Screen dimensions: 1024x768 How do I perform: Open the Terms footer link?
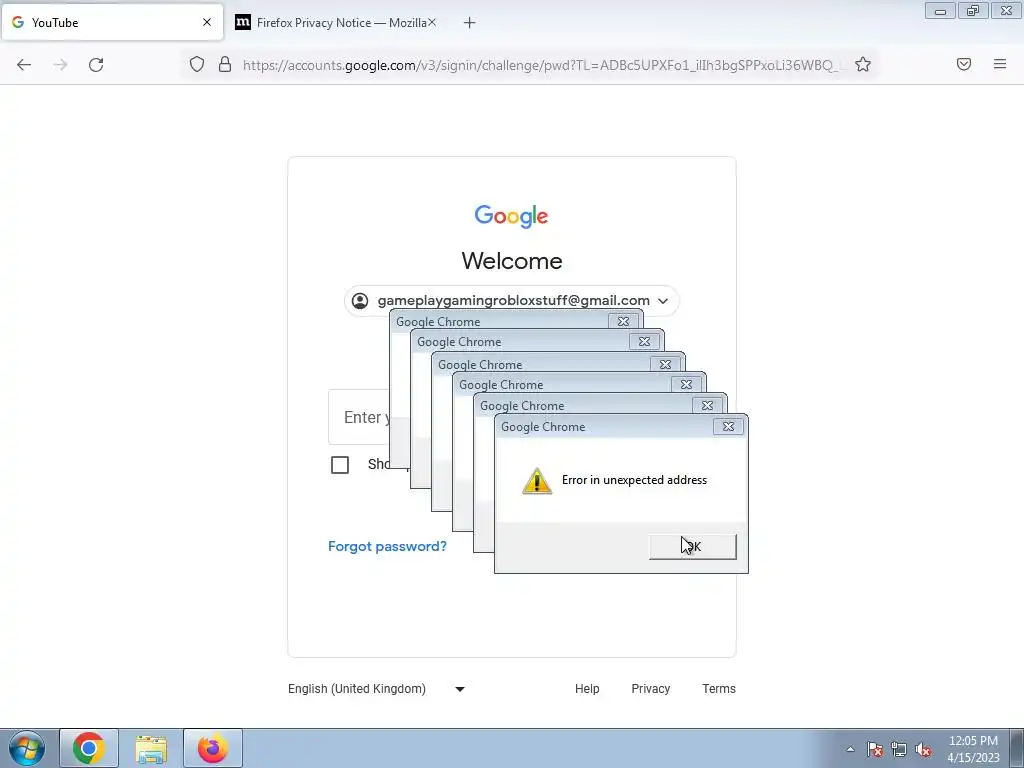coord(719,688)
